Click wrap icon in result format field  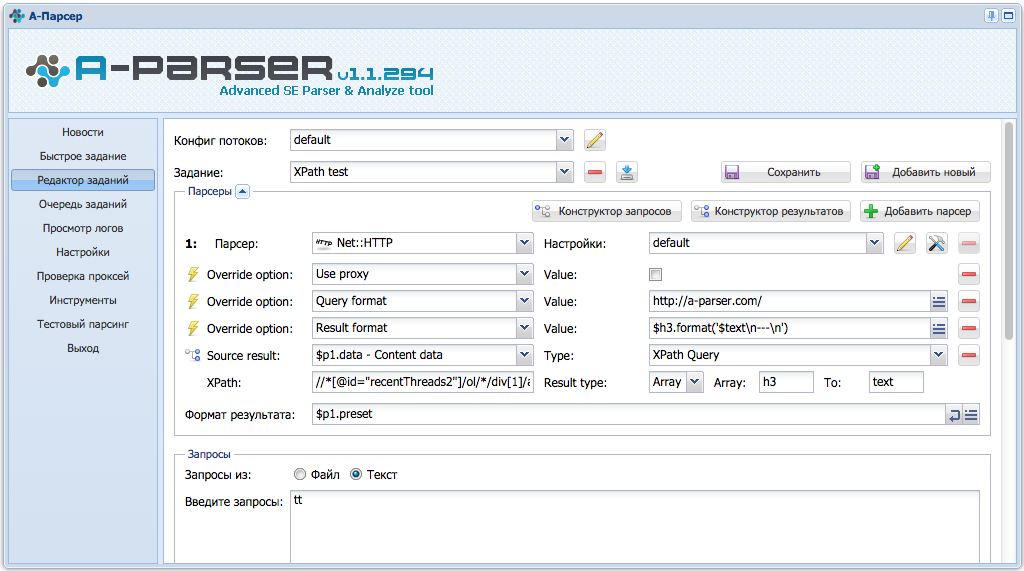point(954,414)
